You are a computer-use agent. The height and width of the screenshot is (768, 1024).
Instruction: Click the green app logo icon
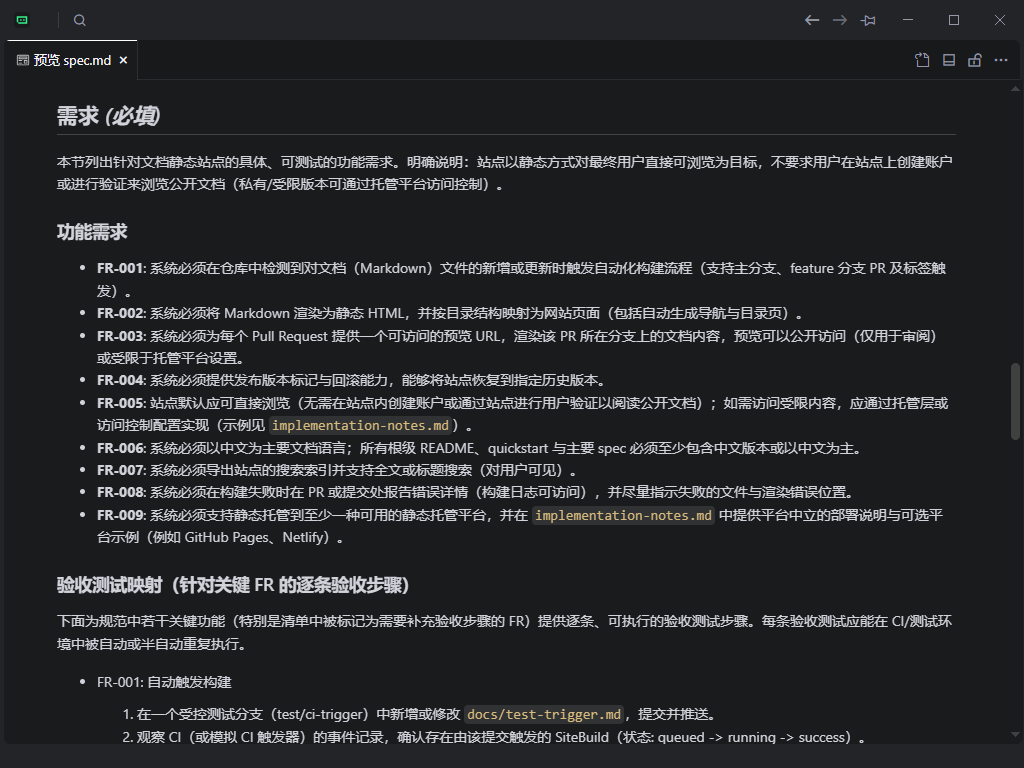[x=23, y=20]
